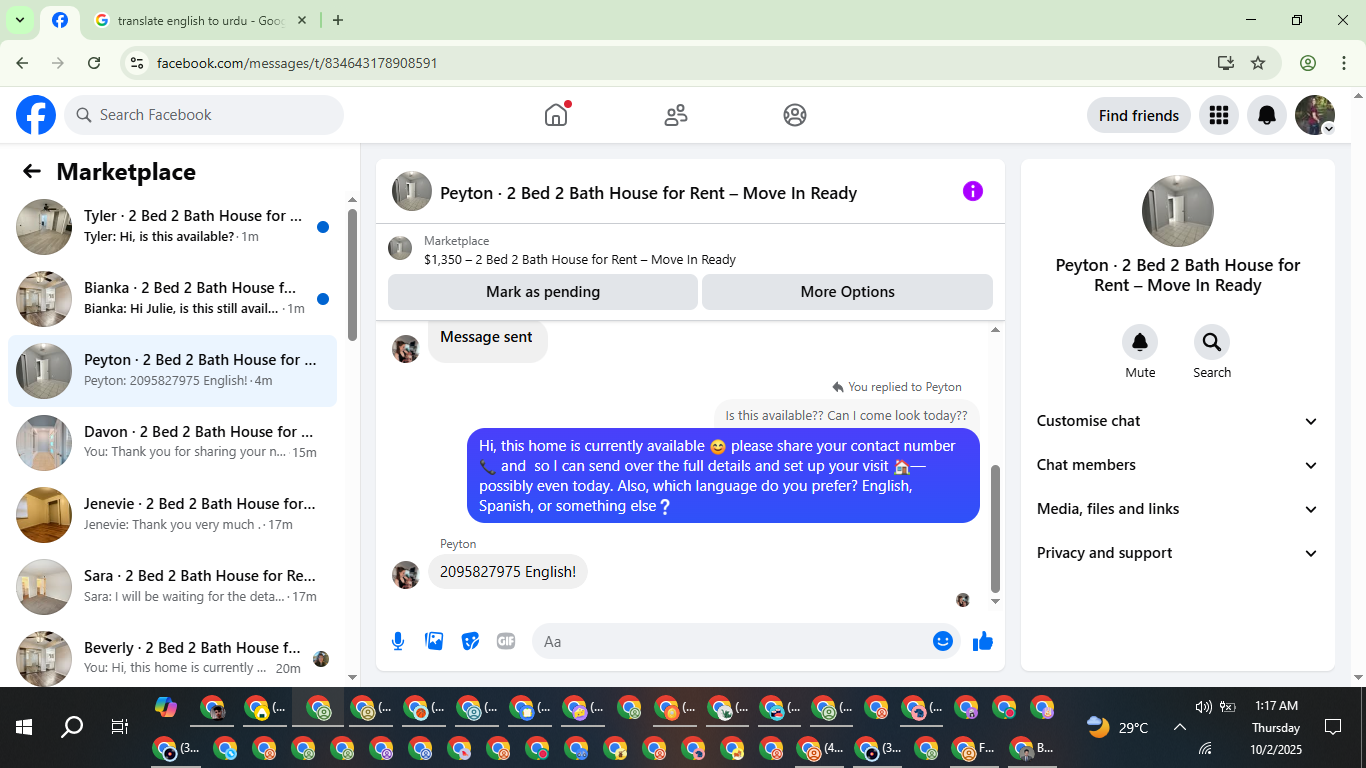The width and height of the screenshot is (1366, 768).
Task: Click the install app icon in address bar
Action: pyautogui.click(x=1226, y=63)
